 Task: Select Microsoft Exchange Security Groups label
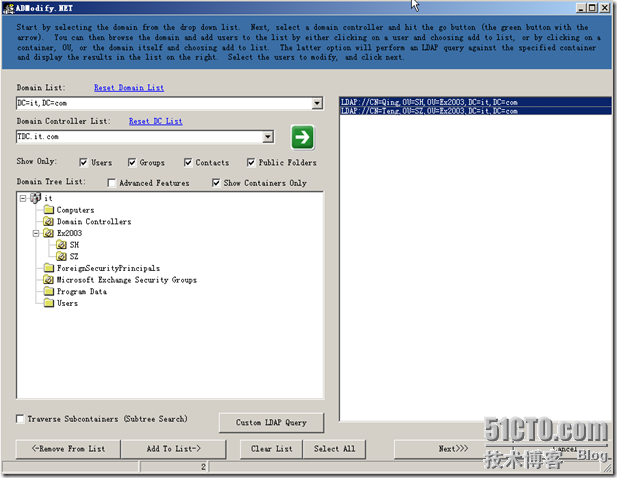127,280
